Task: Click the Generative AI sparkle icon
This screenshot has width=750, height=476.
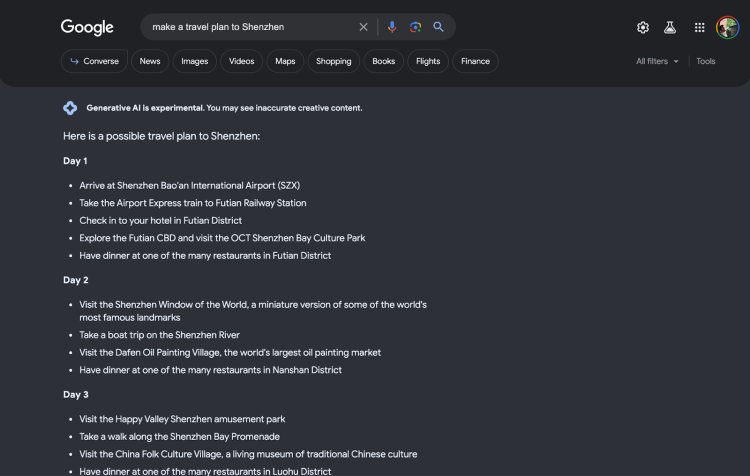Action: coord(70,108)
